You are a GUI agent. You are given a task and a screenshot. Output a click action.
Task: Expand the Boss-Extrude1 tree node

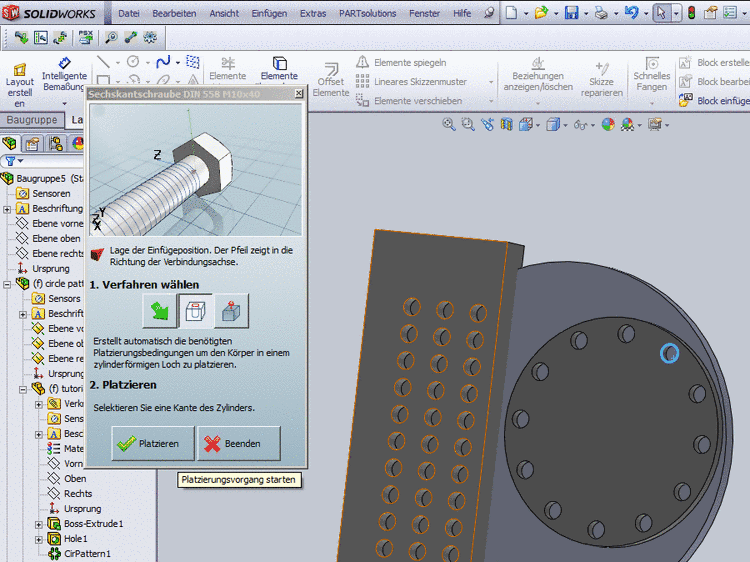click(x=39, y=524)
